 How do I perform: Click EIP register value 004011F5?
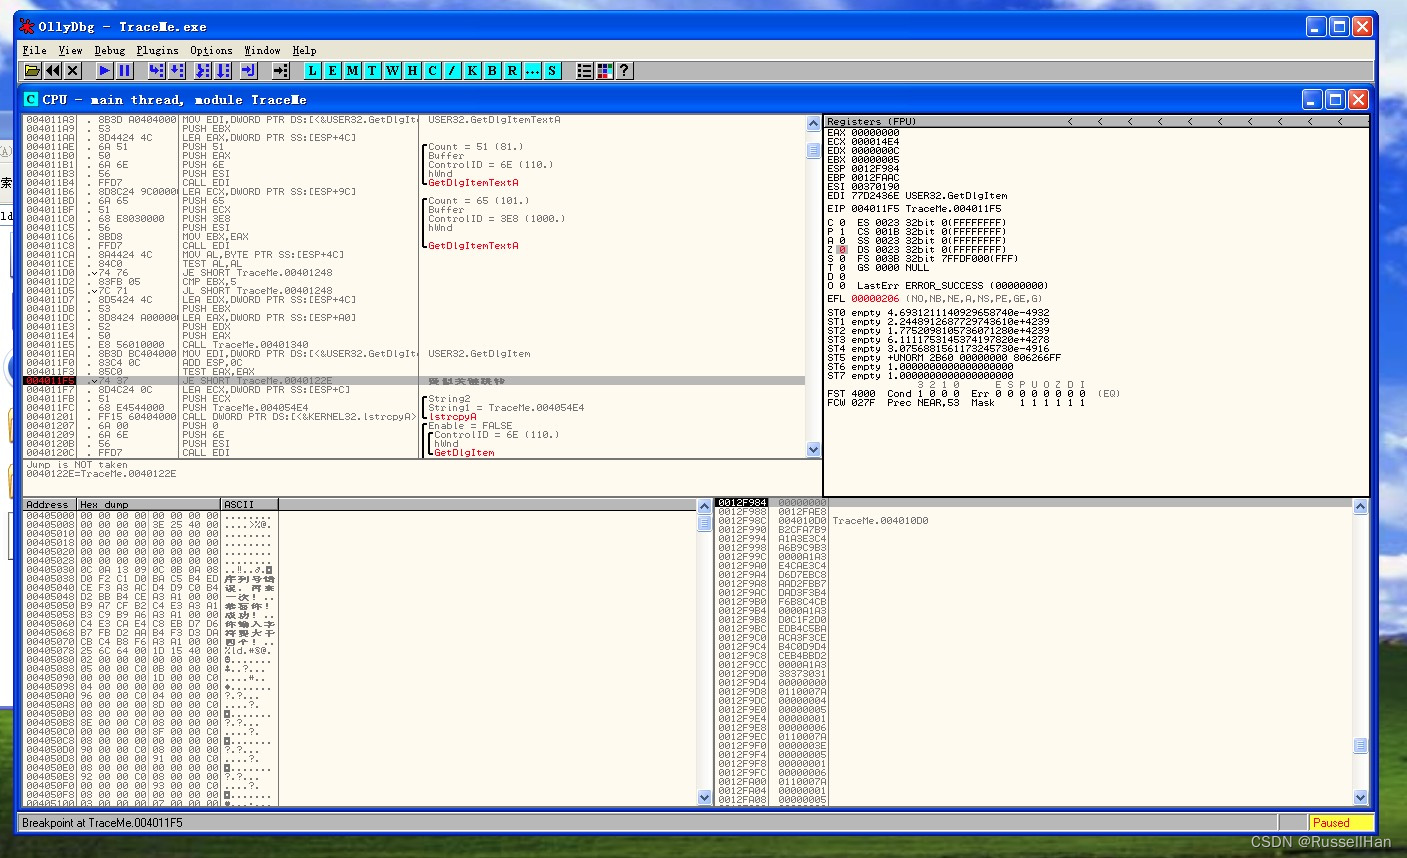[x=875, y=209]
